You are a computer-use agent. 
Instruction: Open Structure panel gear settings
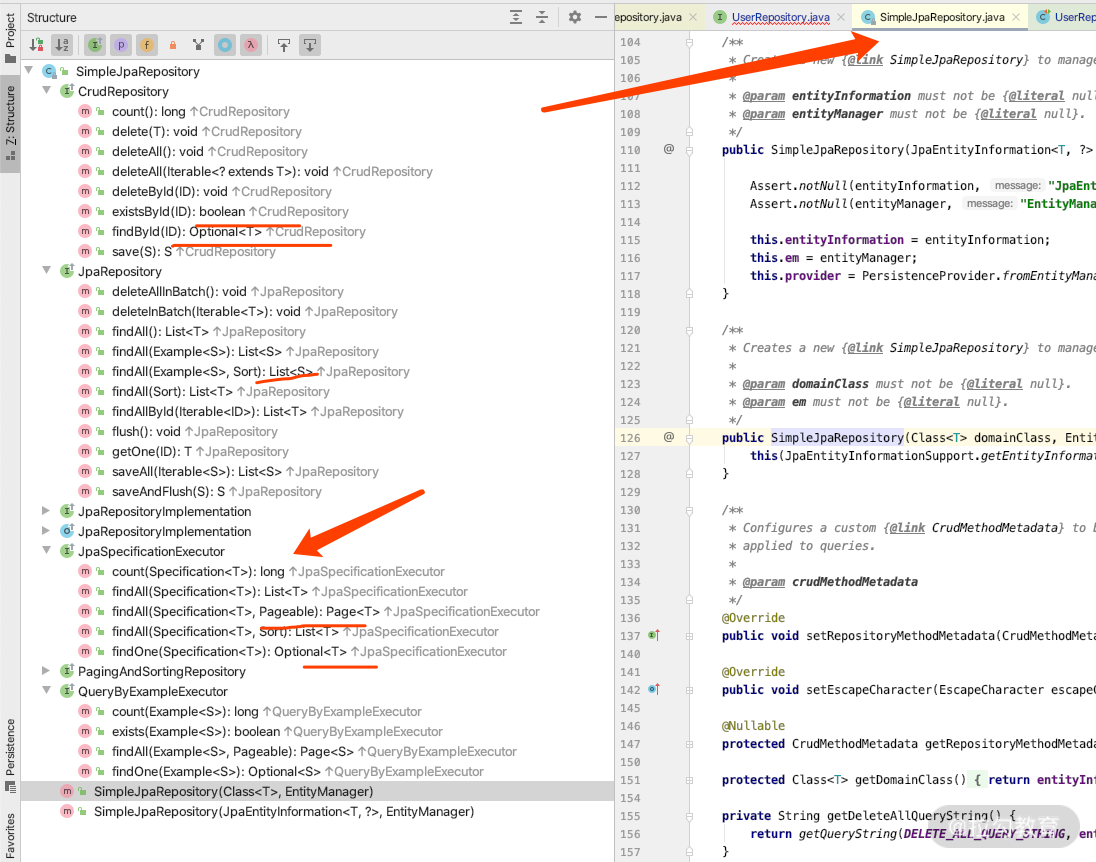(x=575, y=17)
